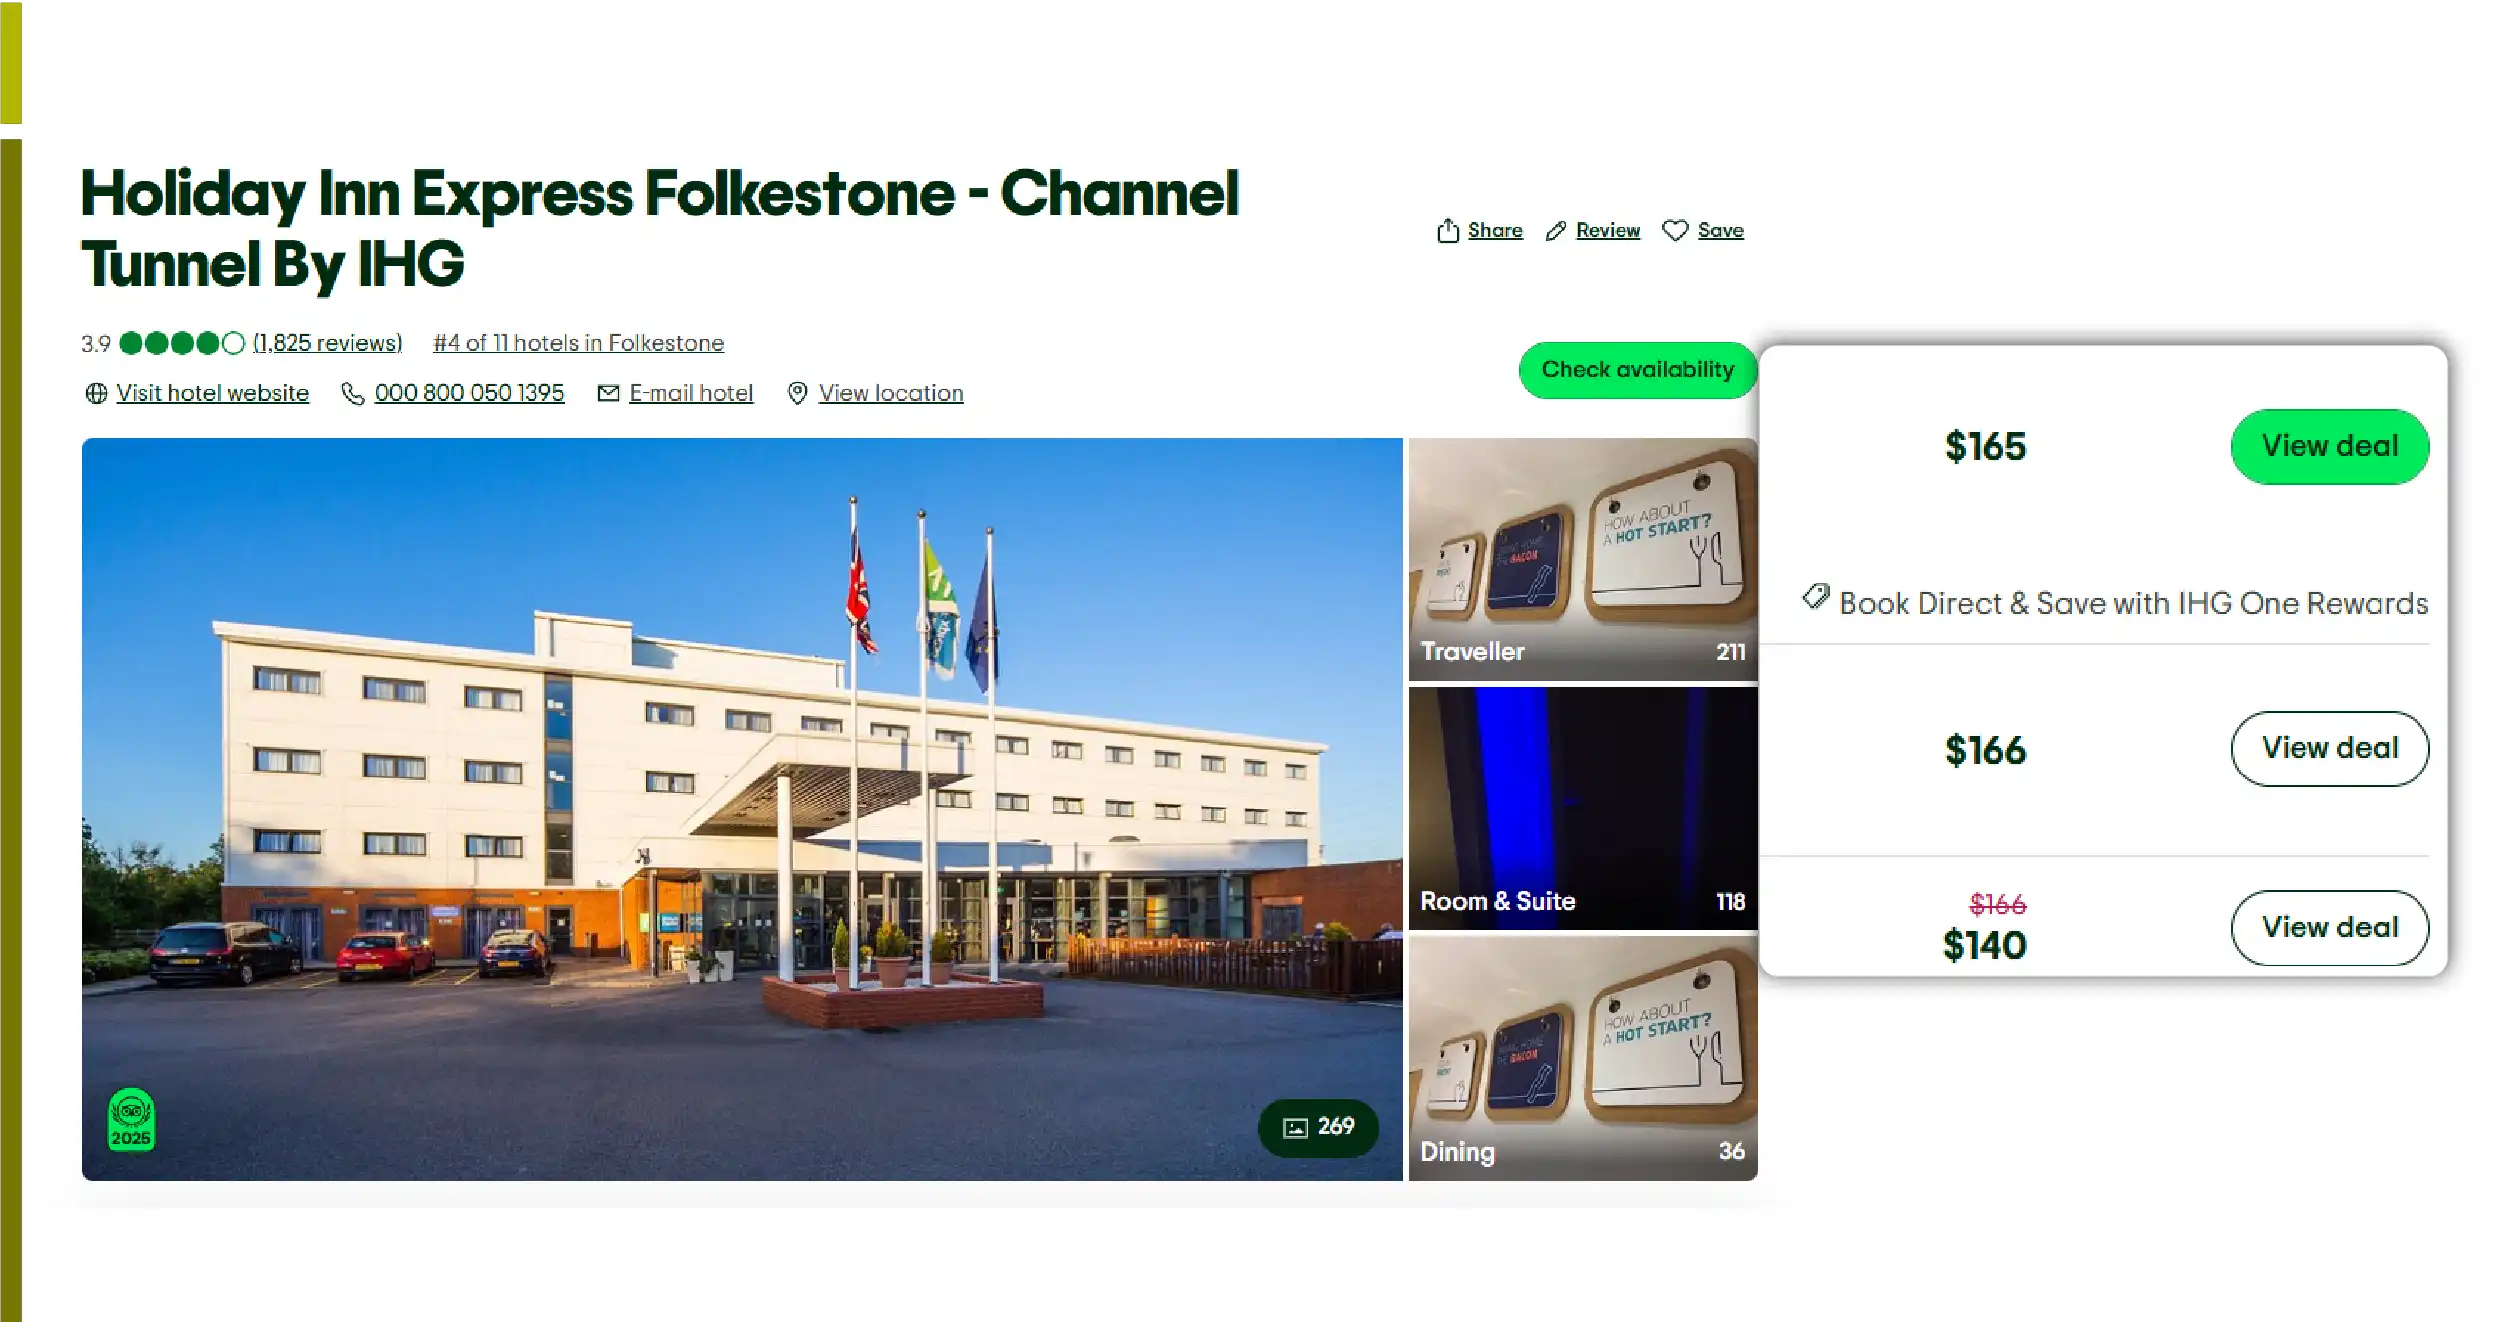The width and height of the screenshot is (2507, 1322).
Task: Click the green bubble rating circles
Action: 182,343
